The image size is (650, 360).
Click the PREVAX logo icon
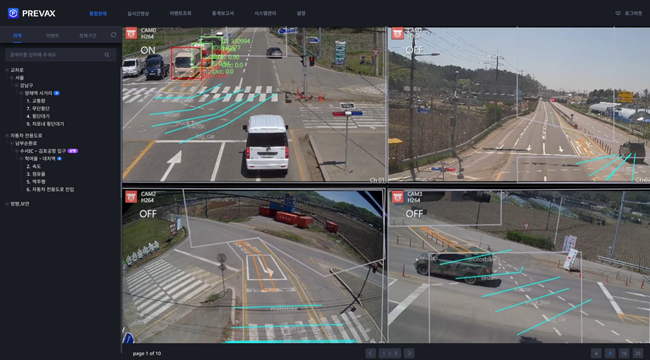[x=13, y=13]
